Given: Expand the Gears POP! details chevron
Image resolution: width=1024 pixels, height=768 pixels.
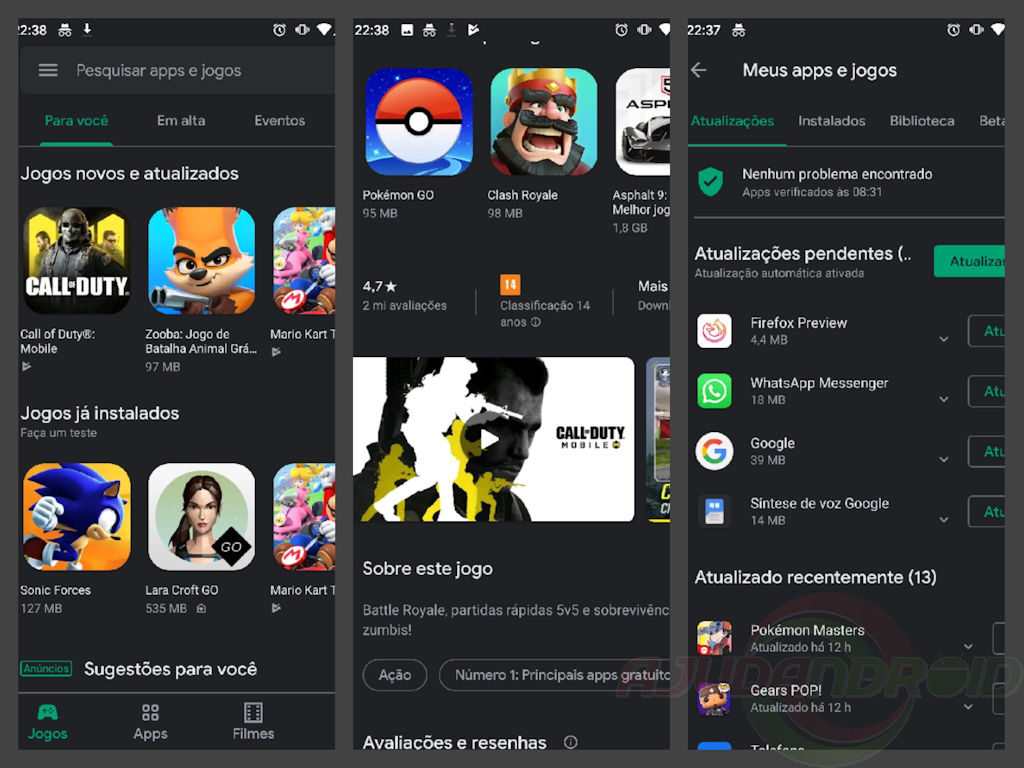Looking at the screenshot, I should (x=968, y=707).
